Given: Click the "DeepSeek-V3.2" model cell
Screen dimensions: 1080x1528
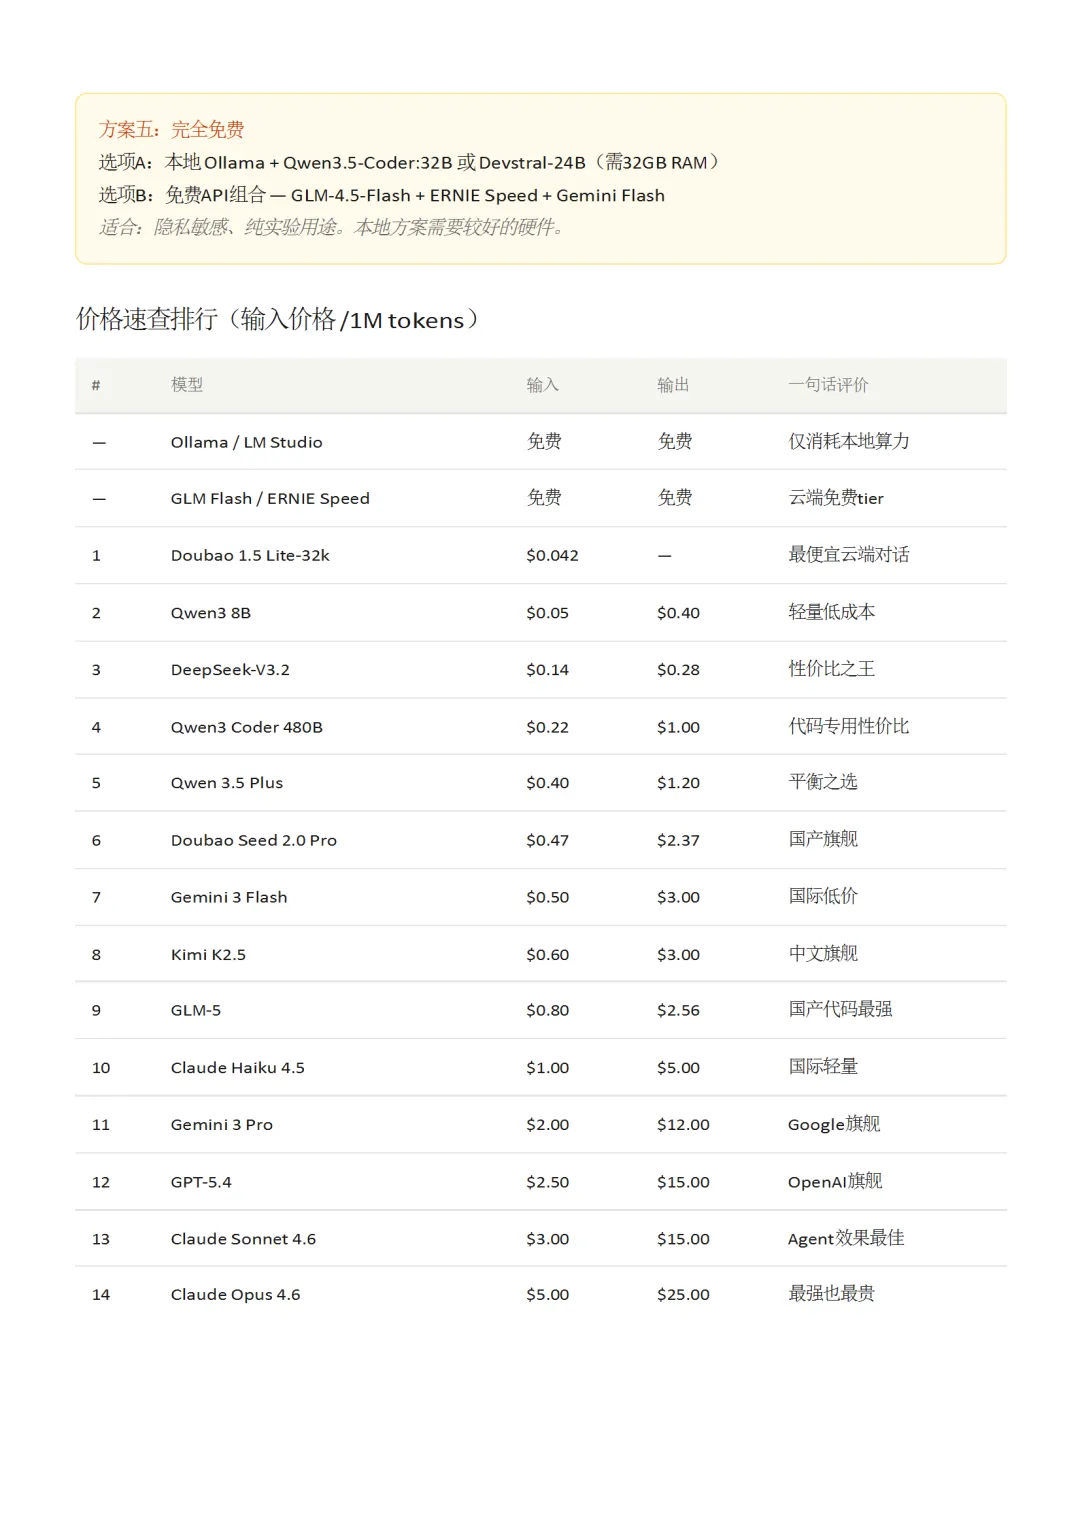Looking at the screenshot, I should point(230,670).
